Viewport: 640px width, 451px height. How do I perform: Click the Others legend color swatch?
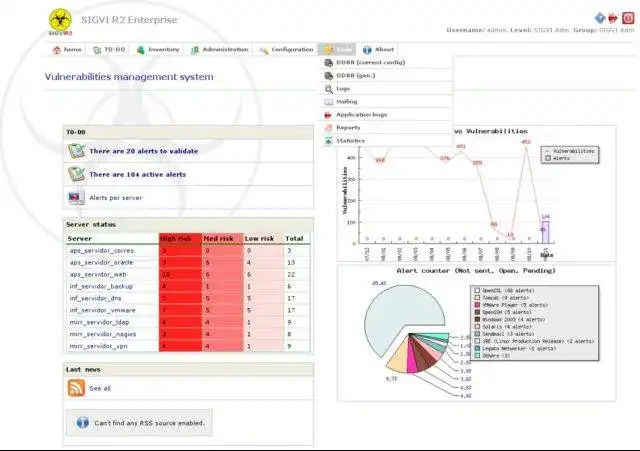[477, 355]
